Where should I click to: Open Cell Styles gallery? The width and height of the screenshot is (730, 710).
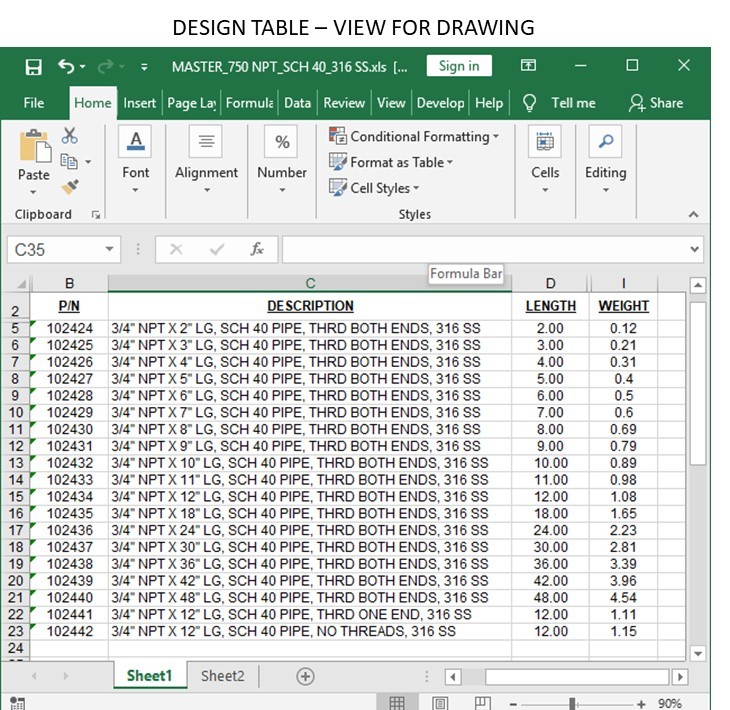coord(374,188)
